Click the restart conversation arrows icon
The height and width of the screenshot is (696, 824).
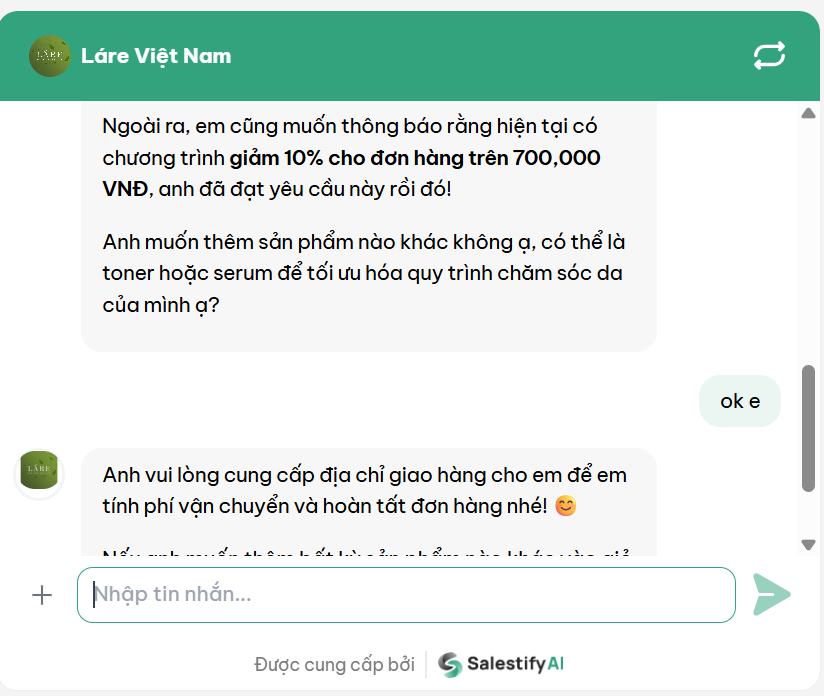pos(769,56)
